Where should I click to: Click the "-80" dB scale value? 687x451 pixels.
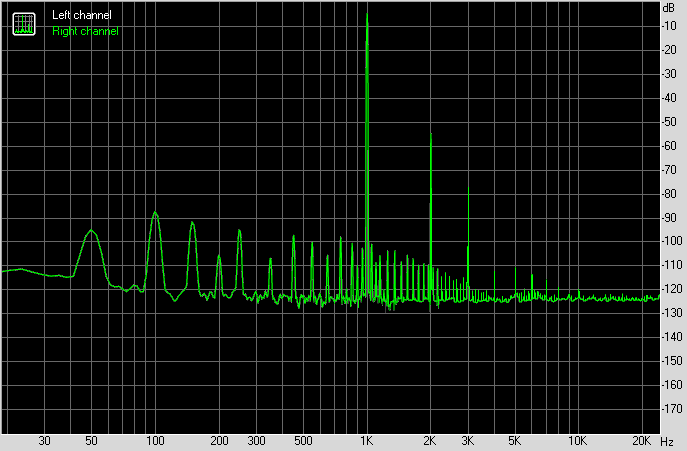669,193
